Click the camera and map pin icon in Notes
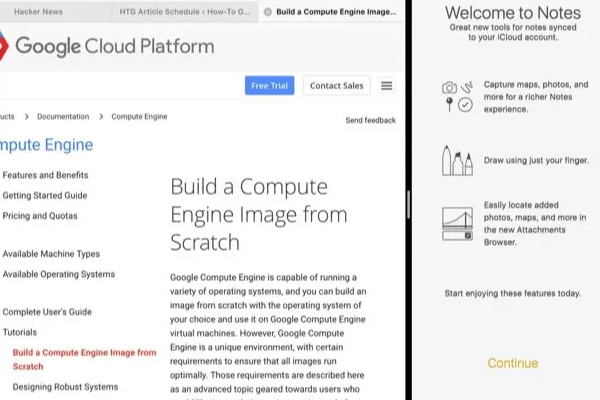The height and width of the screenshot is (400, 600). [457, 96]
